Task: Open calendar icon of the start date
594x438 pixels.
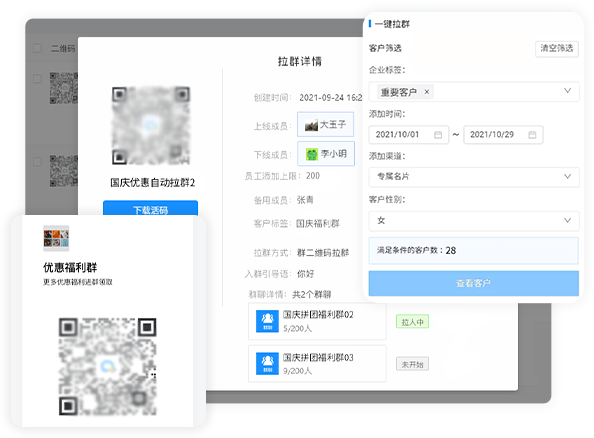Action: click(438, 135)
